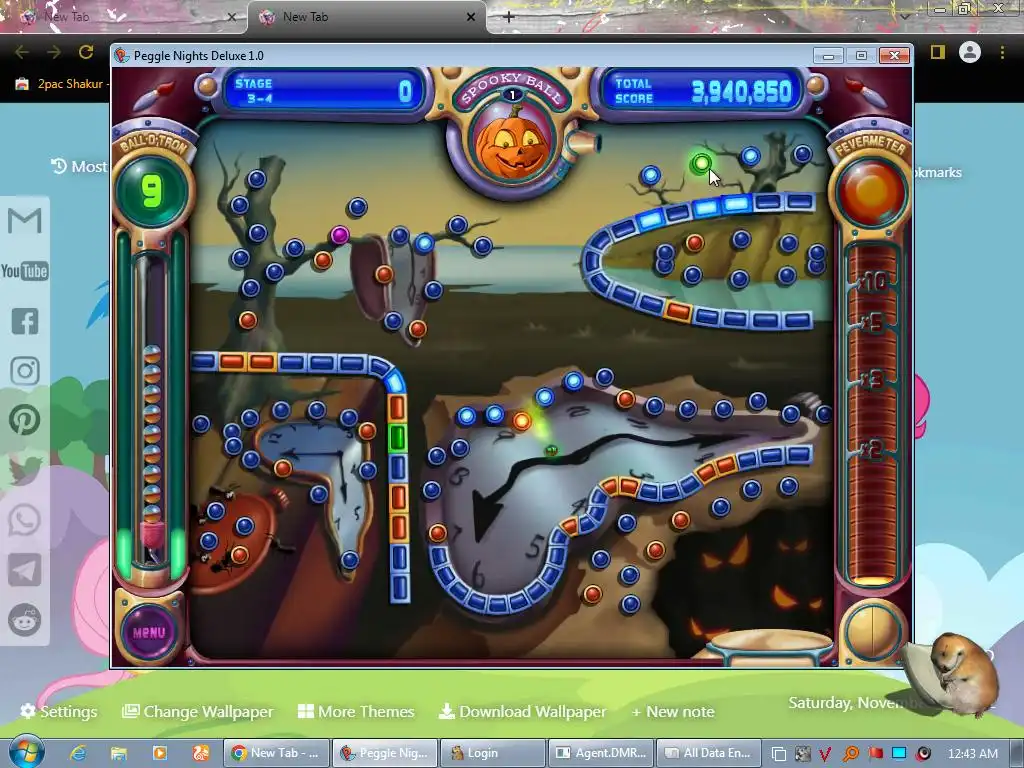Open the YouTube sidebar shortcut

click(x=25, y=270)
